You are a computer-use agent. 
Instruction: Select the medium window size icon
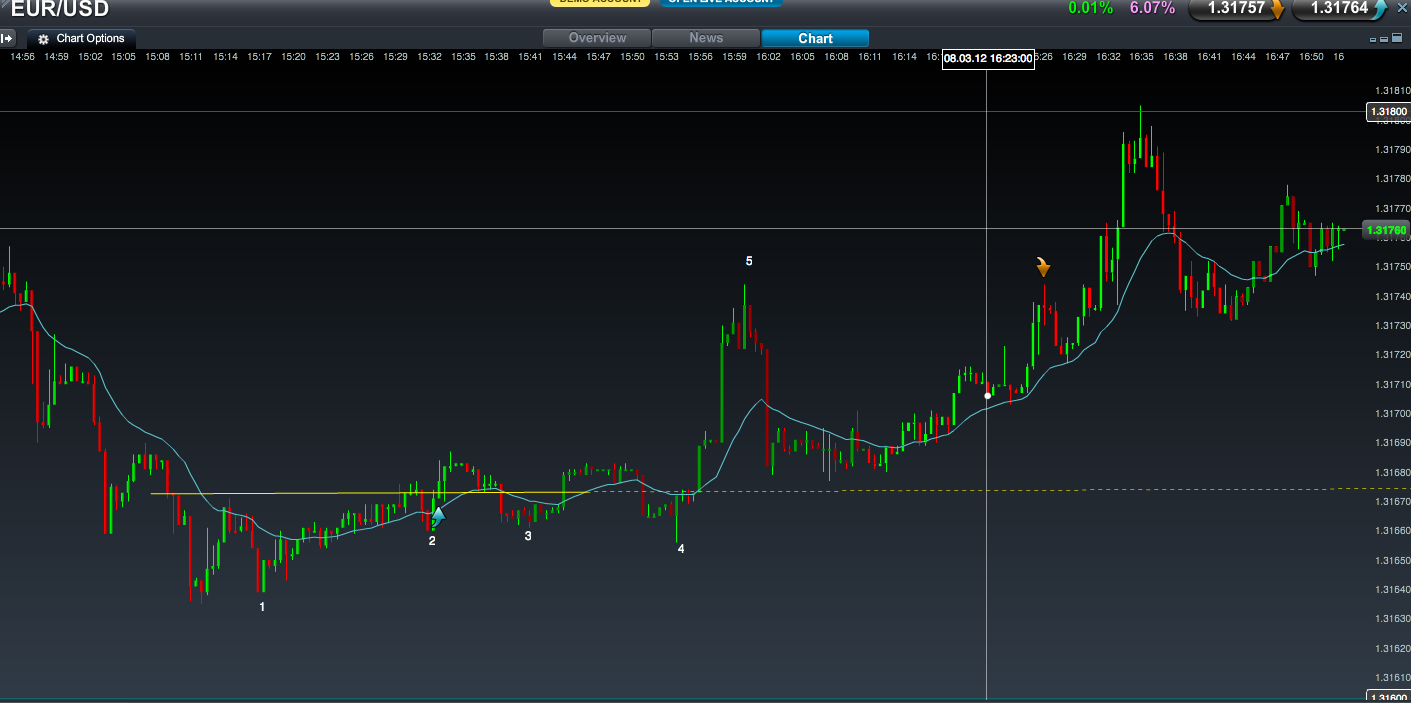(1384, 39)
